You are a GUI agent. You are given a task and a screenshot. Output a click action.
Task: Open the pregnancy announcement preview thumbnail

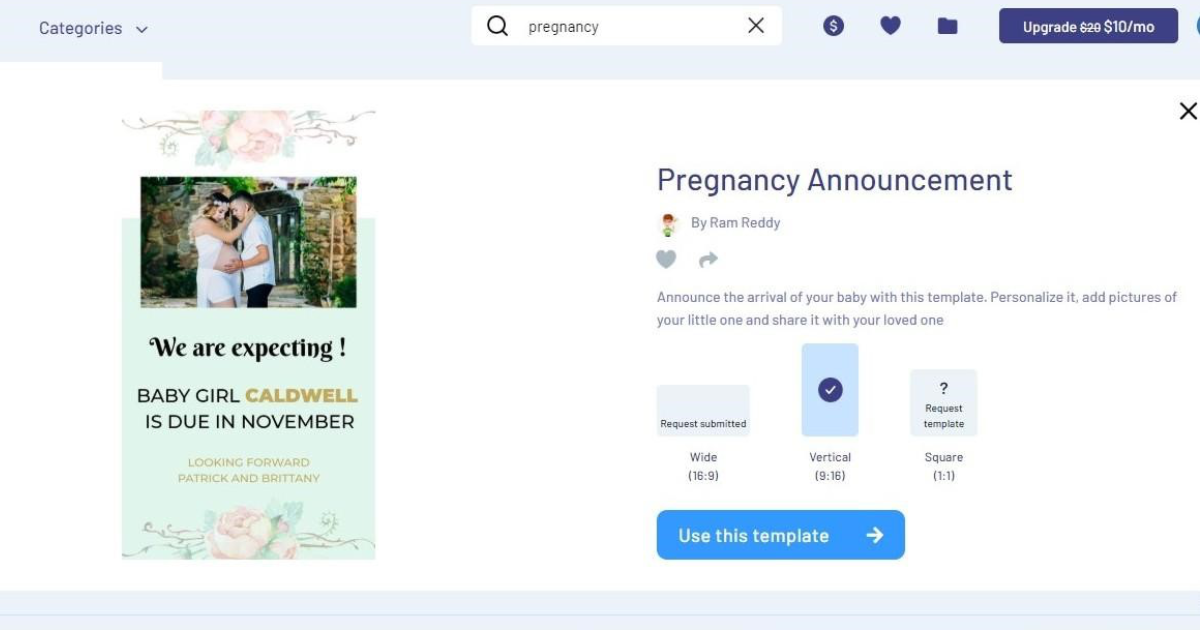coord(248,334)
